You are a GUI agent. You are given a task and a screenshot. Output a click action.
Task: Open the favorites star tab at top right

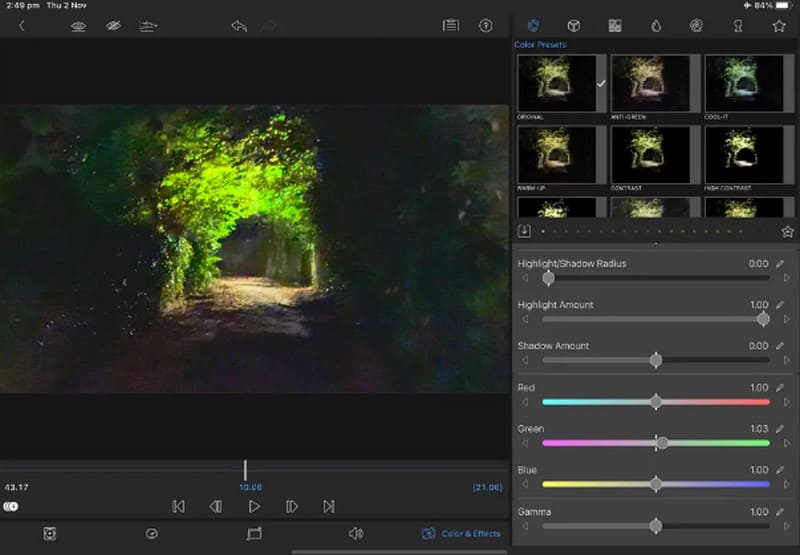point(779,26)
